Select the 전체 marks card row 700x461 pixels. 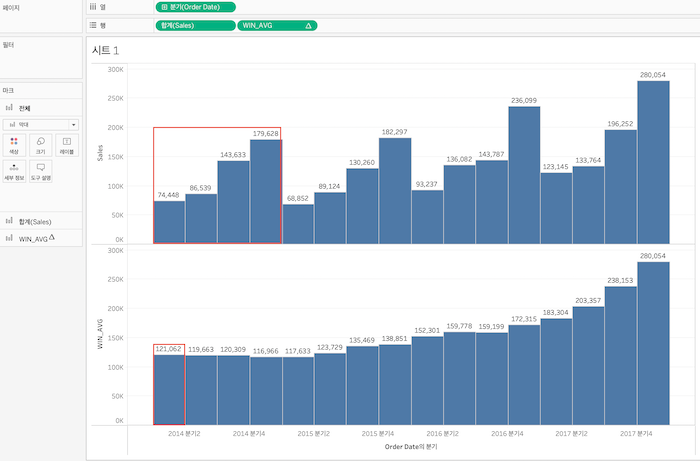[x=41, y=108]
